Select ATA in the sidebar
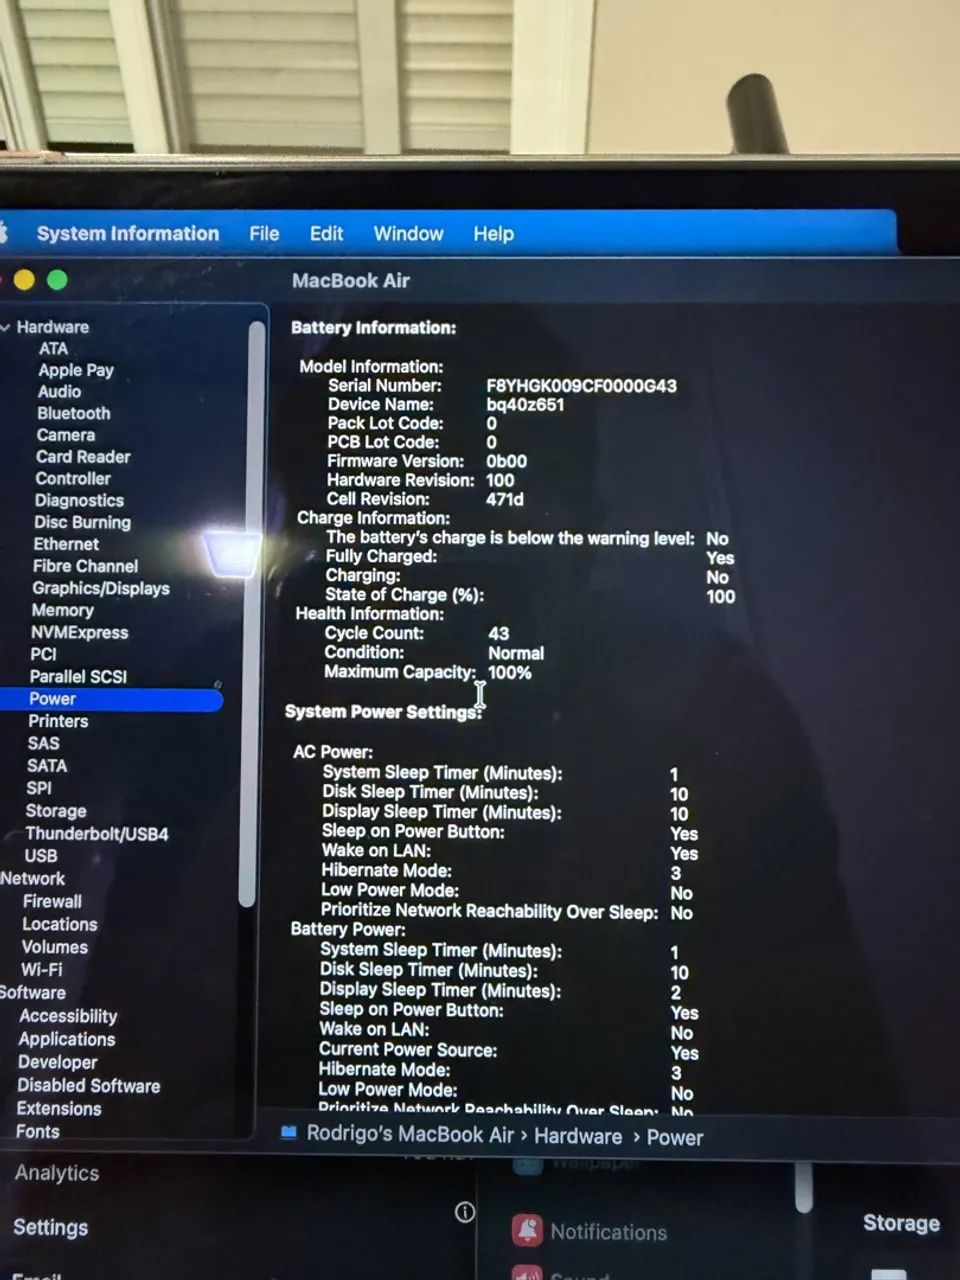 coord(53,349)
